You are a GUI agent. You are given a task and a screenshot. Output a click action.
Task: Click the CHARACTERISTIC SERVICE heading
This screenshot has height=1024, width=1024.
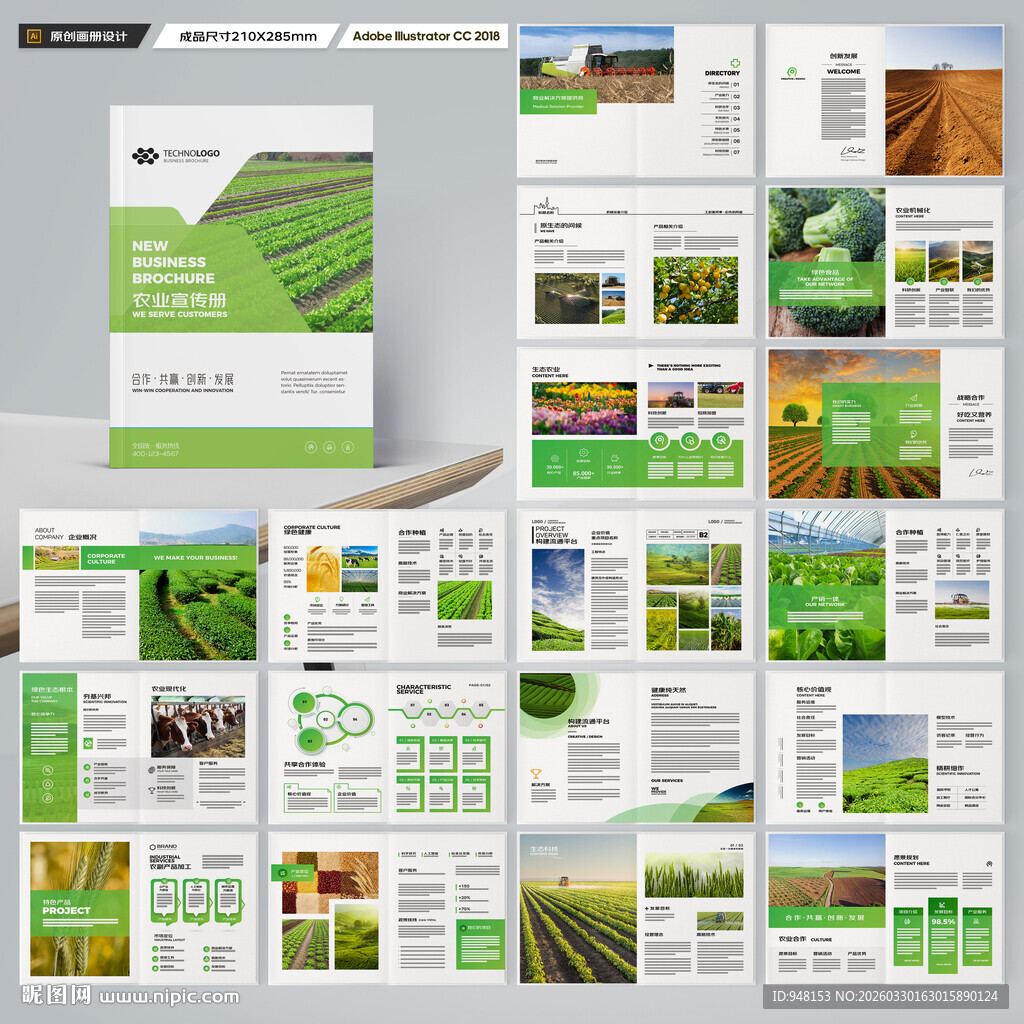423,689
